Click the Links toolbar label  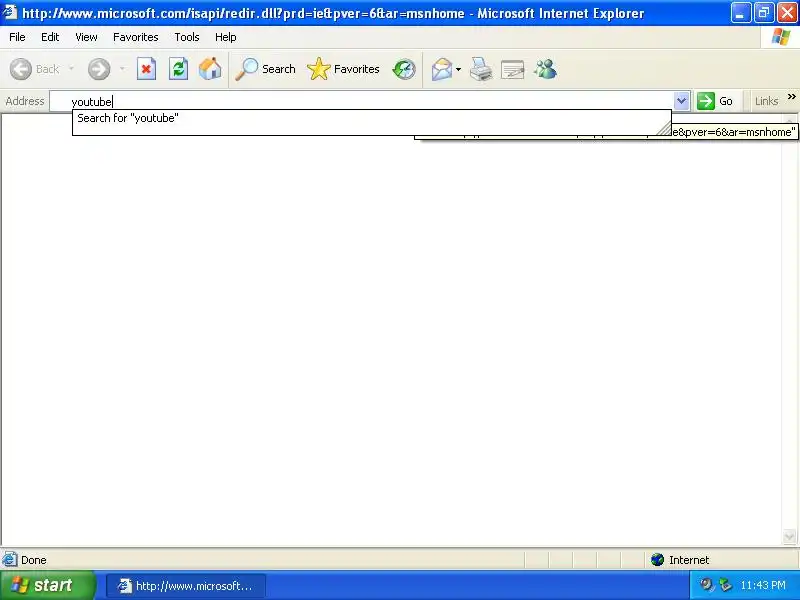click(766, 101)
